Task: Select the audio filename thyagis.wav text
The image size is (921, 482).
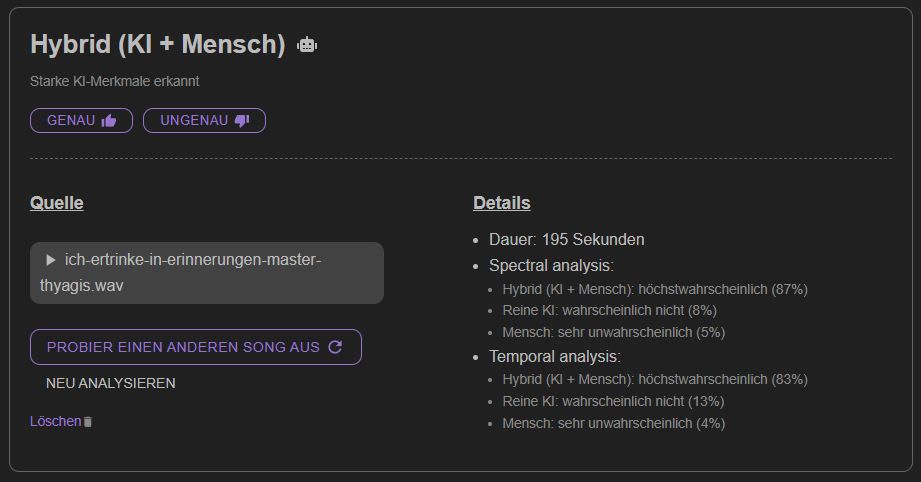Action: (x=82, y=286)
